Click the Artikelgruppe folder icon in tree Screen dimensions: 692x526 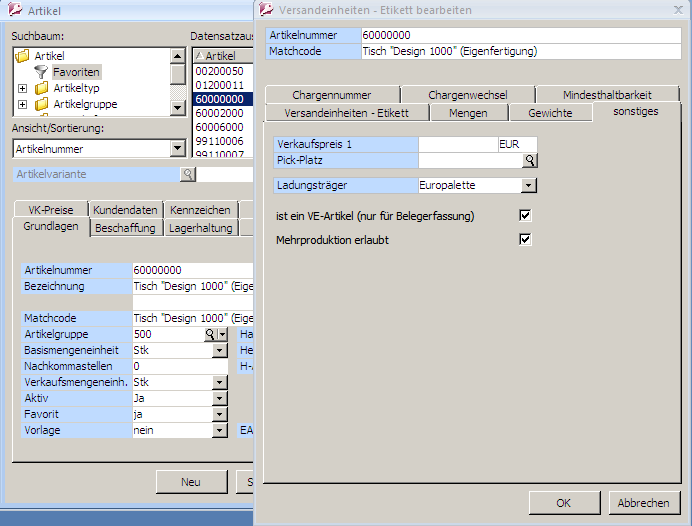41,104
